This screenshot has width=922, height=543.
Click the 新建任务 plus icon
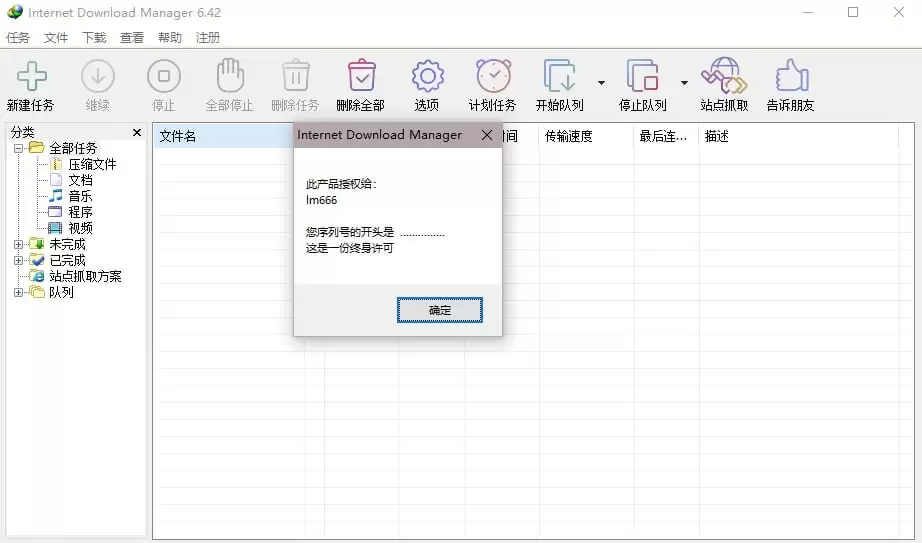(31, 76)
